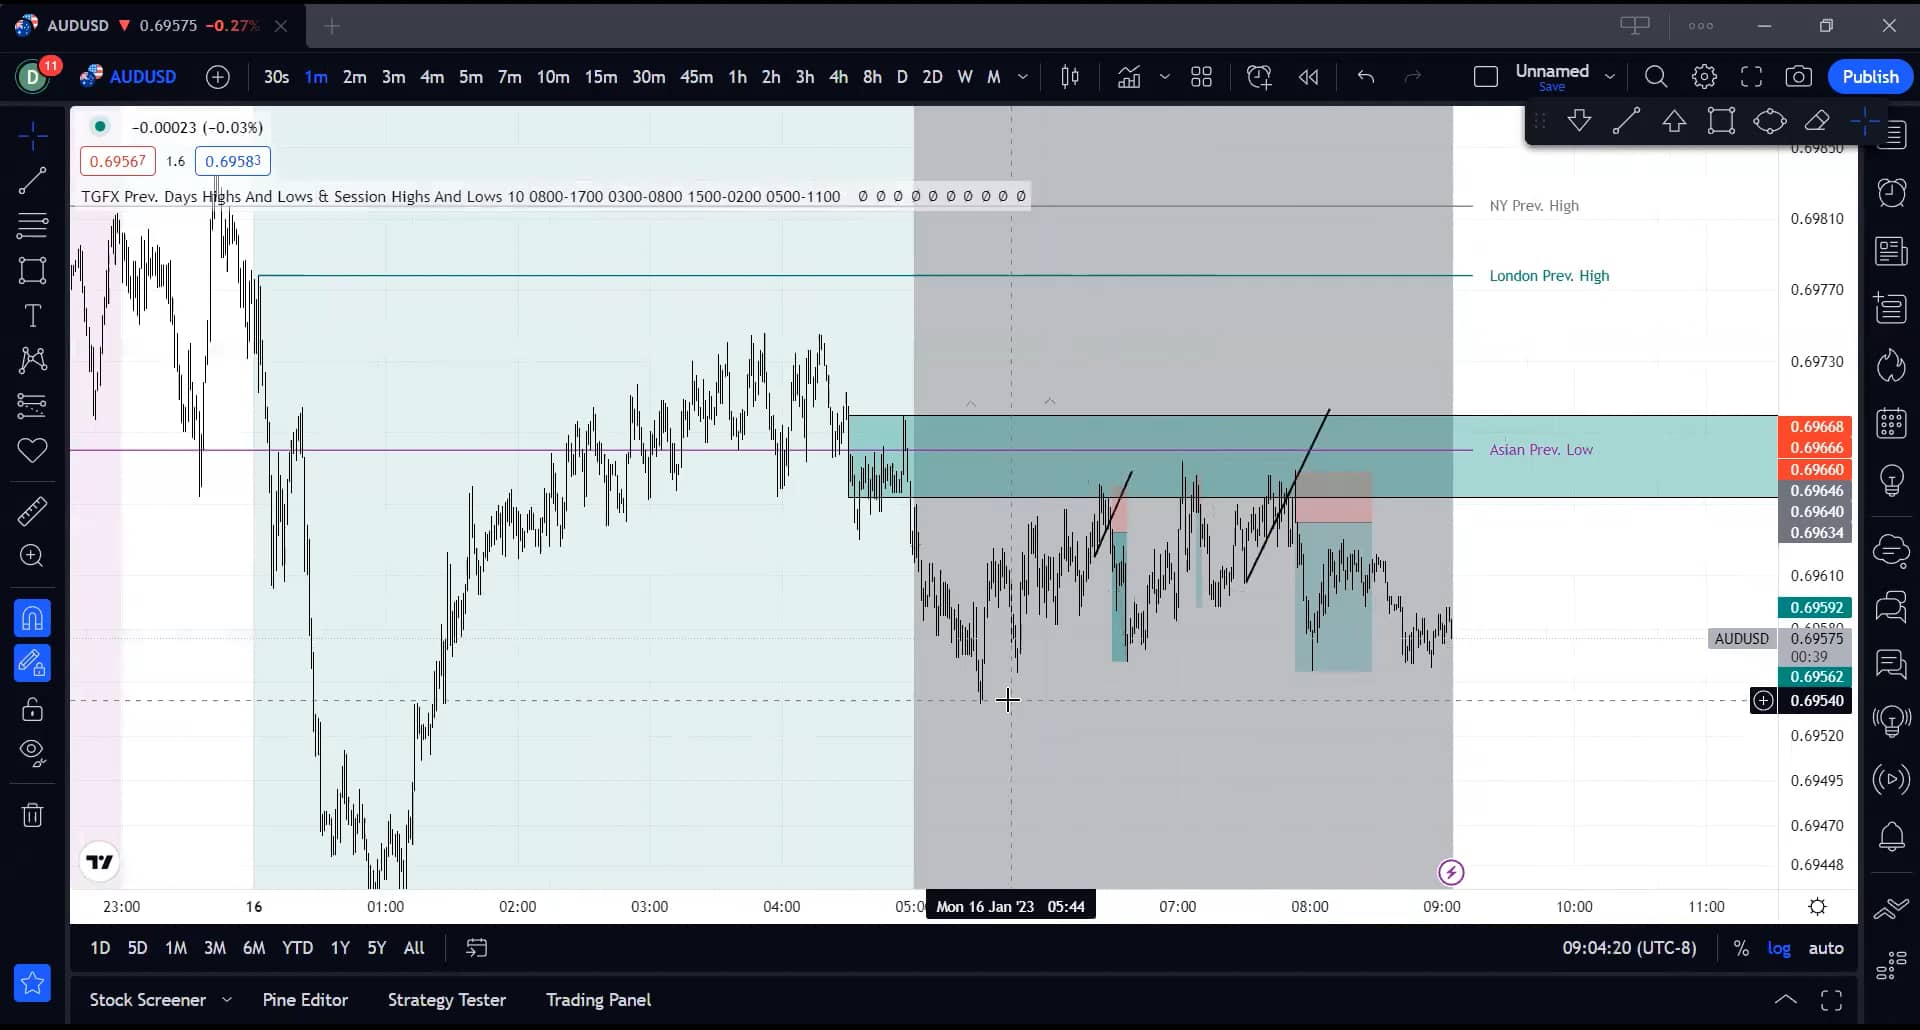Toggle the drawings visibility eye icon
This screenshot has width=1920, height=1030.
point(33,752)
